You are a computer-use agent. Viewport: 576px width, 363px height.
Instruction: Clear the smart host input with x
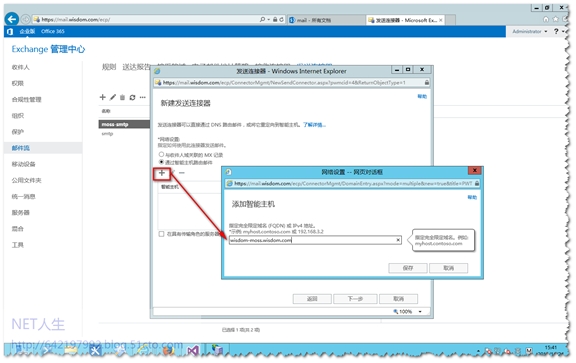398,240
